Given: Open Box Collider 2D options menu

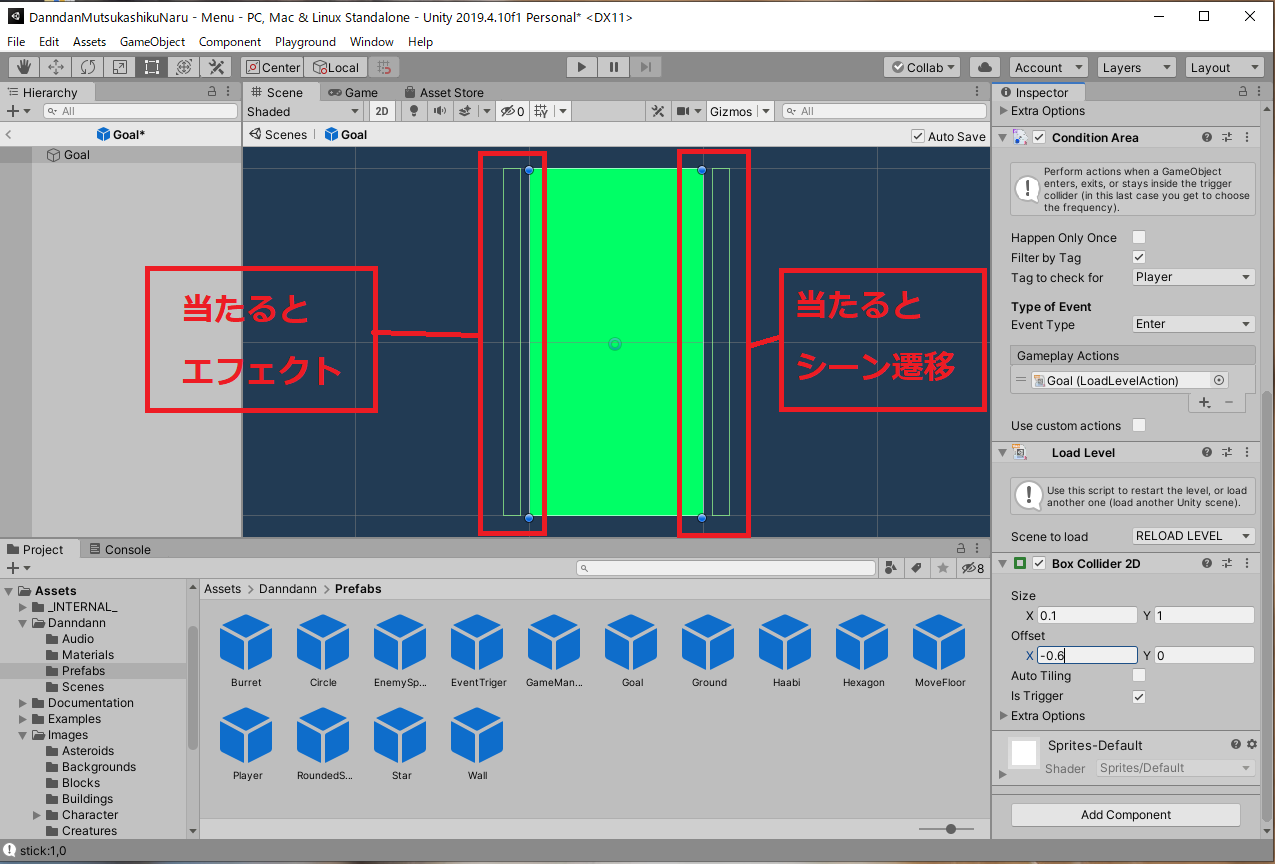Looking at the screenshot, I should tap(1248, 564).
